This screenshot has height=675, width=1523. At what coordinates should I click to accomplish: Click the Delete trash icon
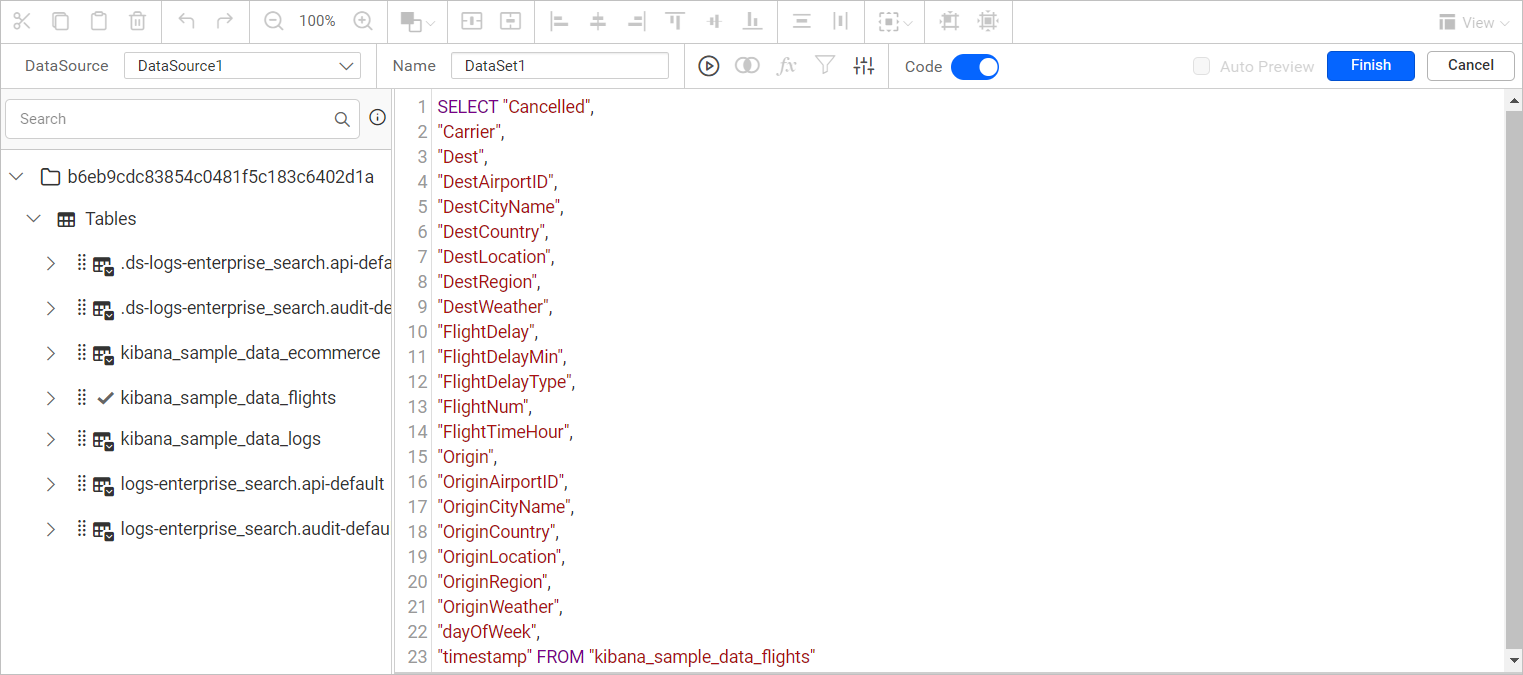click(x=138, y=21)
